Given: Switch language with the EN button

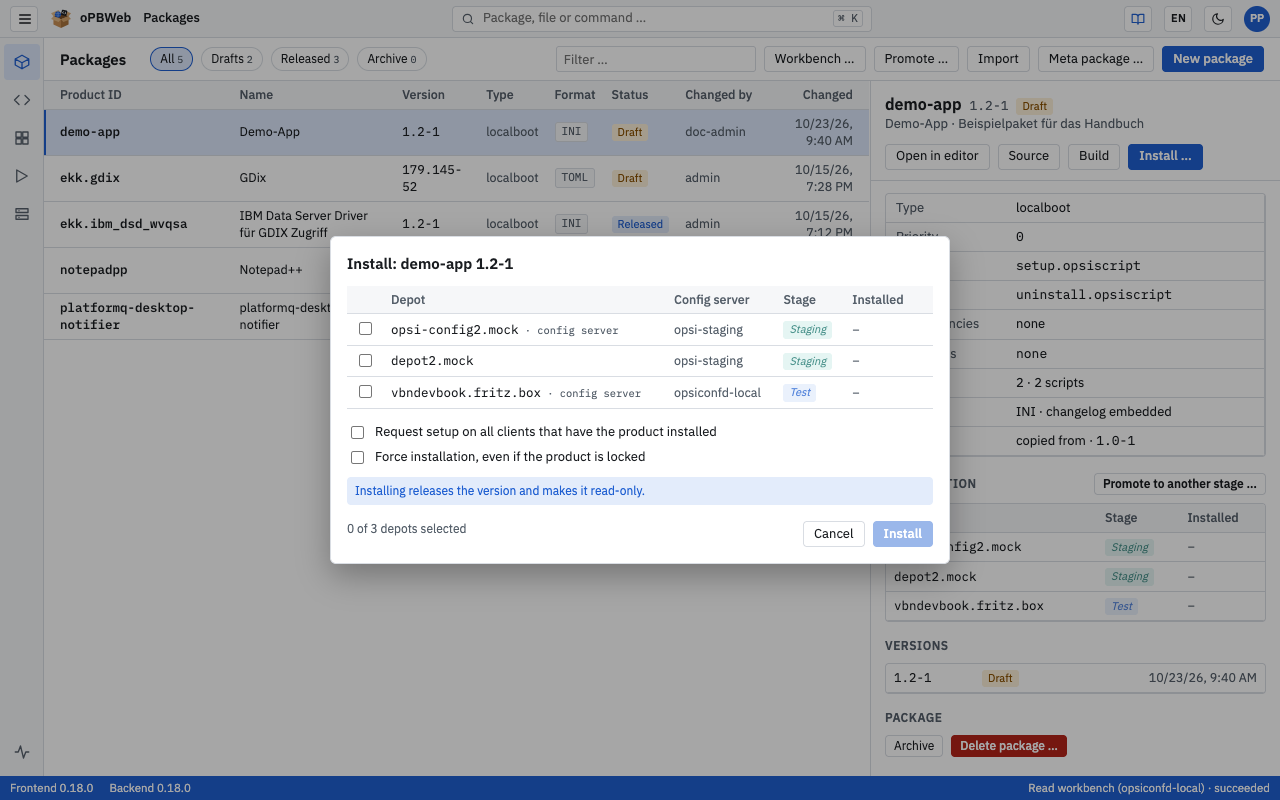Looking at the screenshot, I should point(1178,18).
